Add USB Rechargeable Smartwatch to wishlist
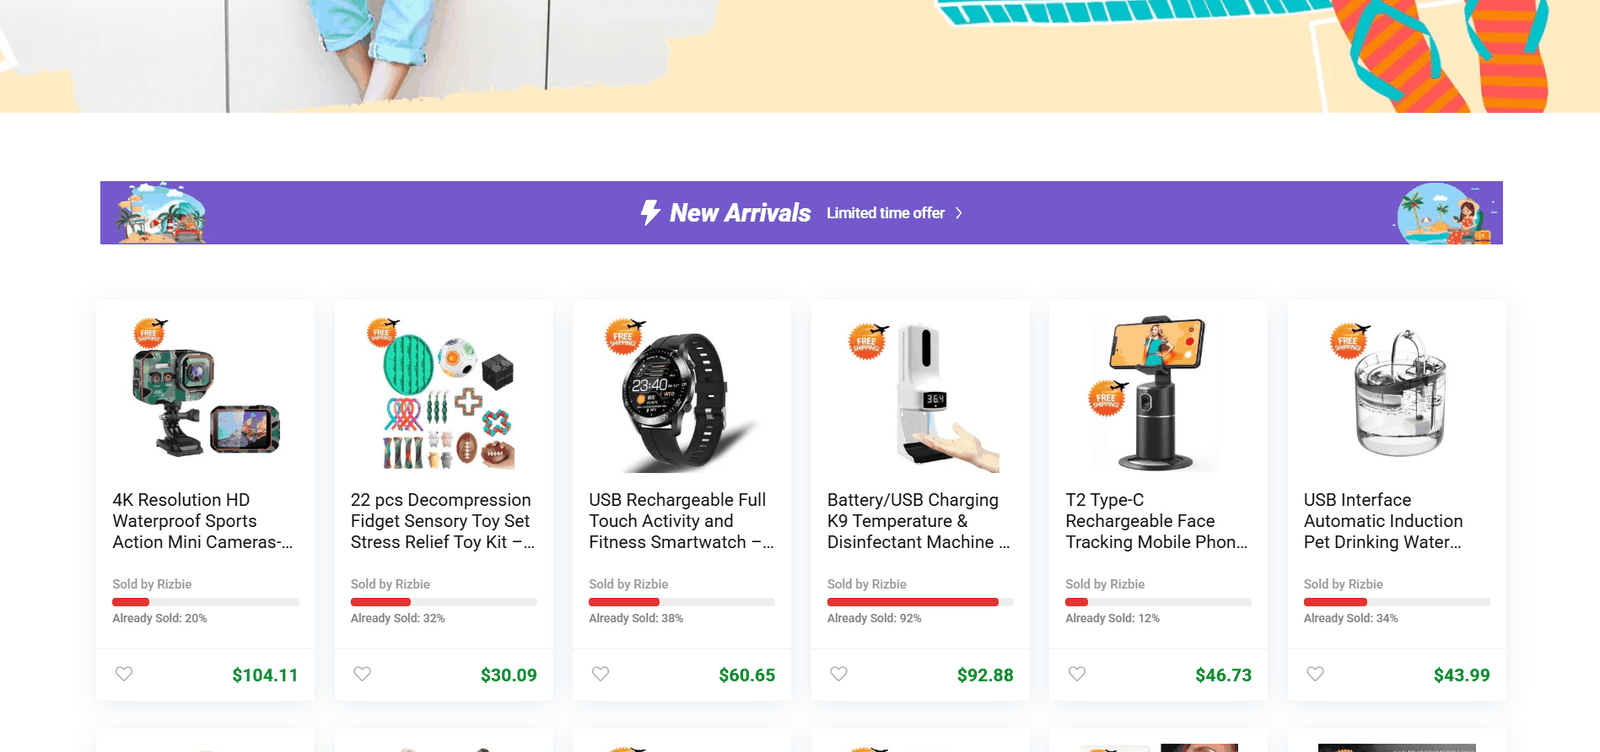 coord(600,674)
